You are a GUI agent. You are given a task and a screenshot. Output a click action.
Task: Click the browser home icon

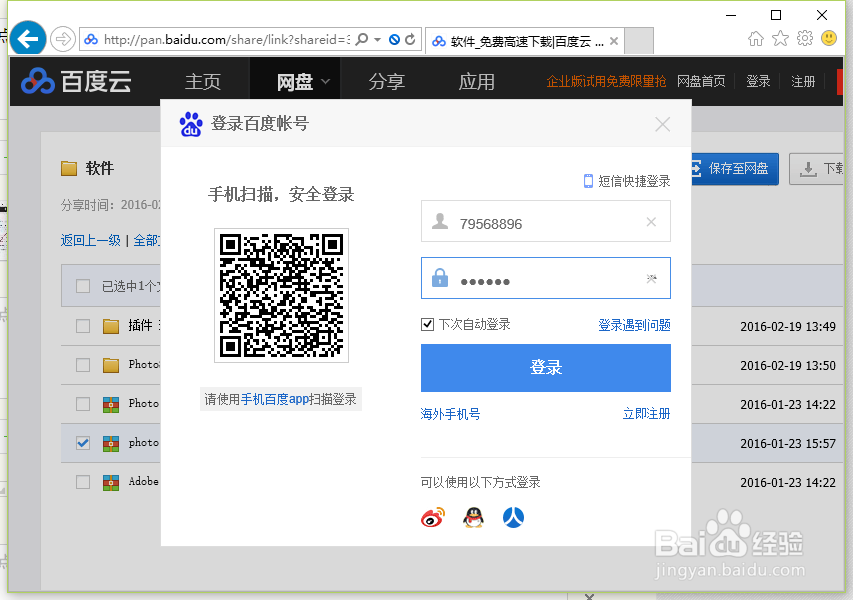[x=756, y=39]
